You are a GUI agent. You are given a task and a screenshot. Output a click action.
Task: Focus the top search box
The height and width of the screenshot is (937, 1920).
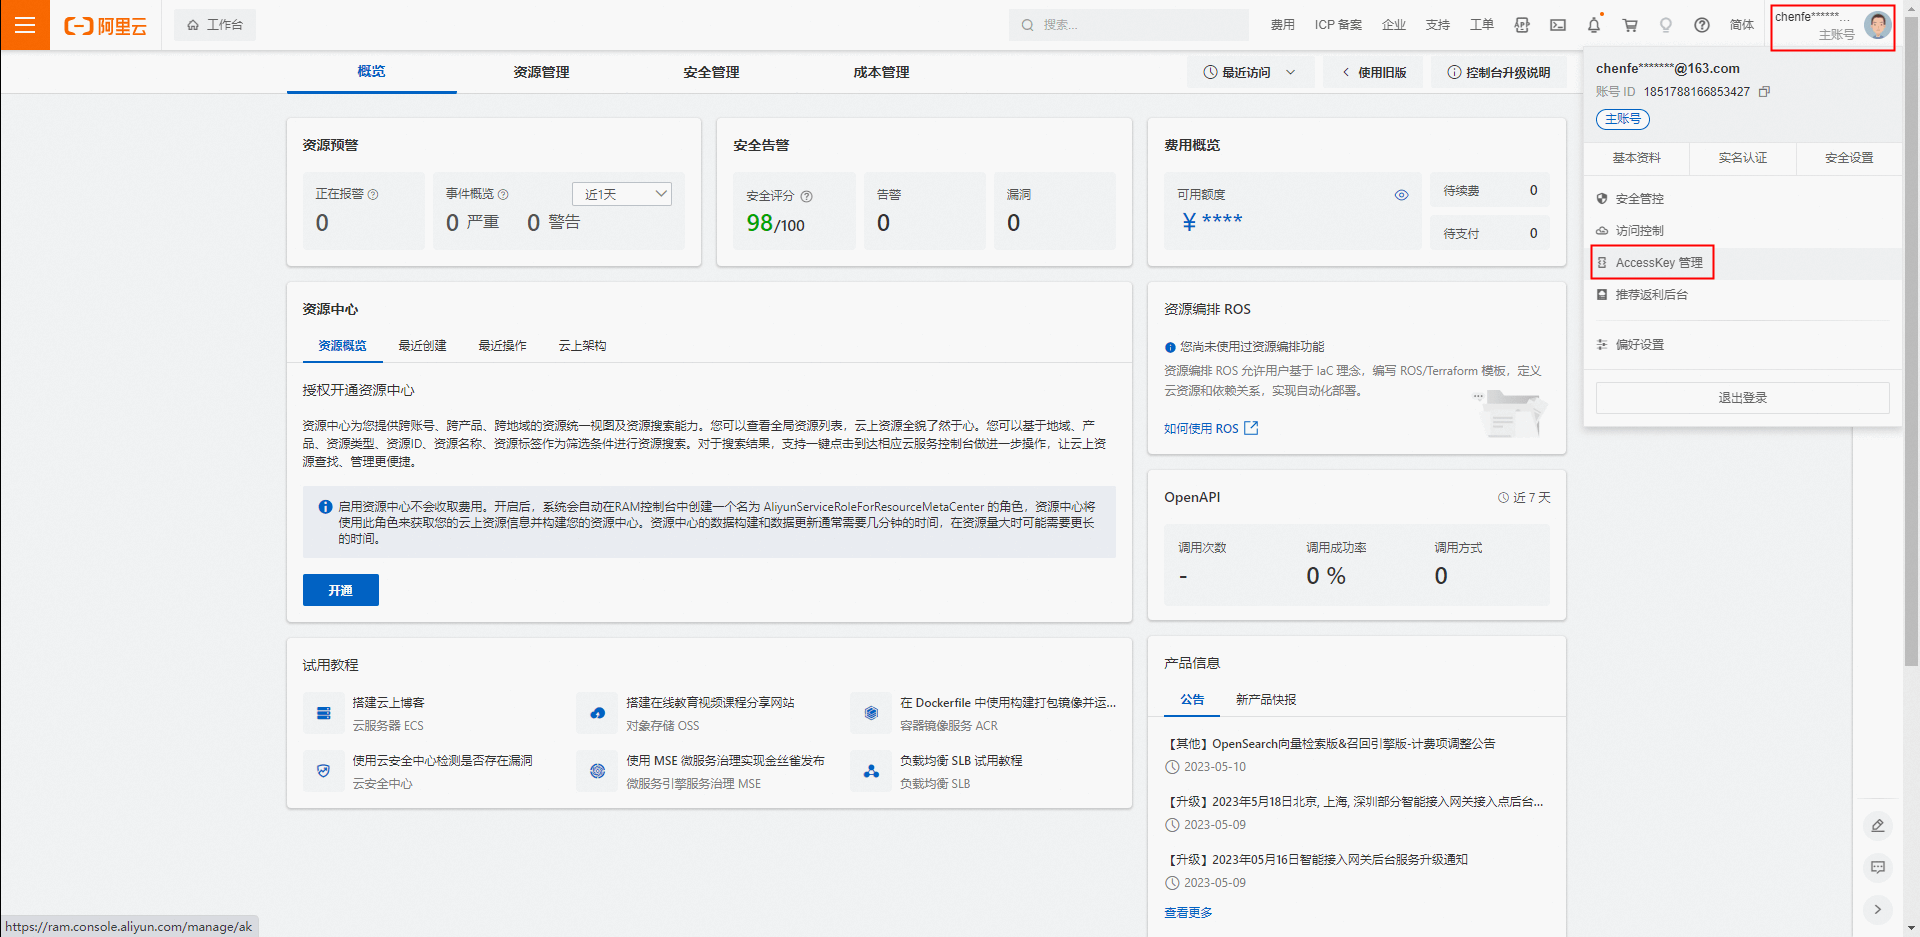[x=1129, y=25]
